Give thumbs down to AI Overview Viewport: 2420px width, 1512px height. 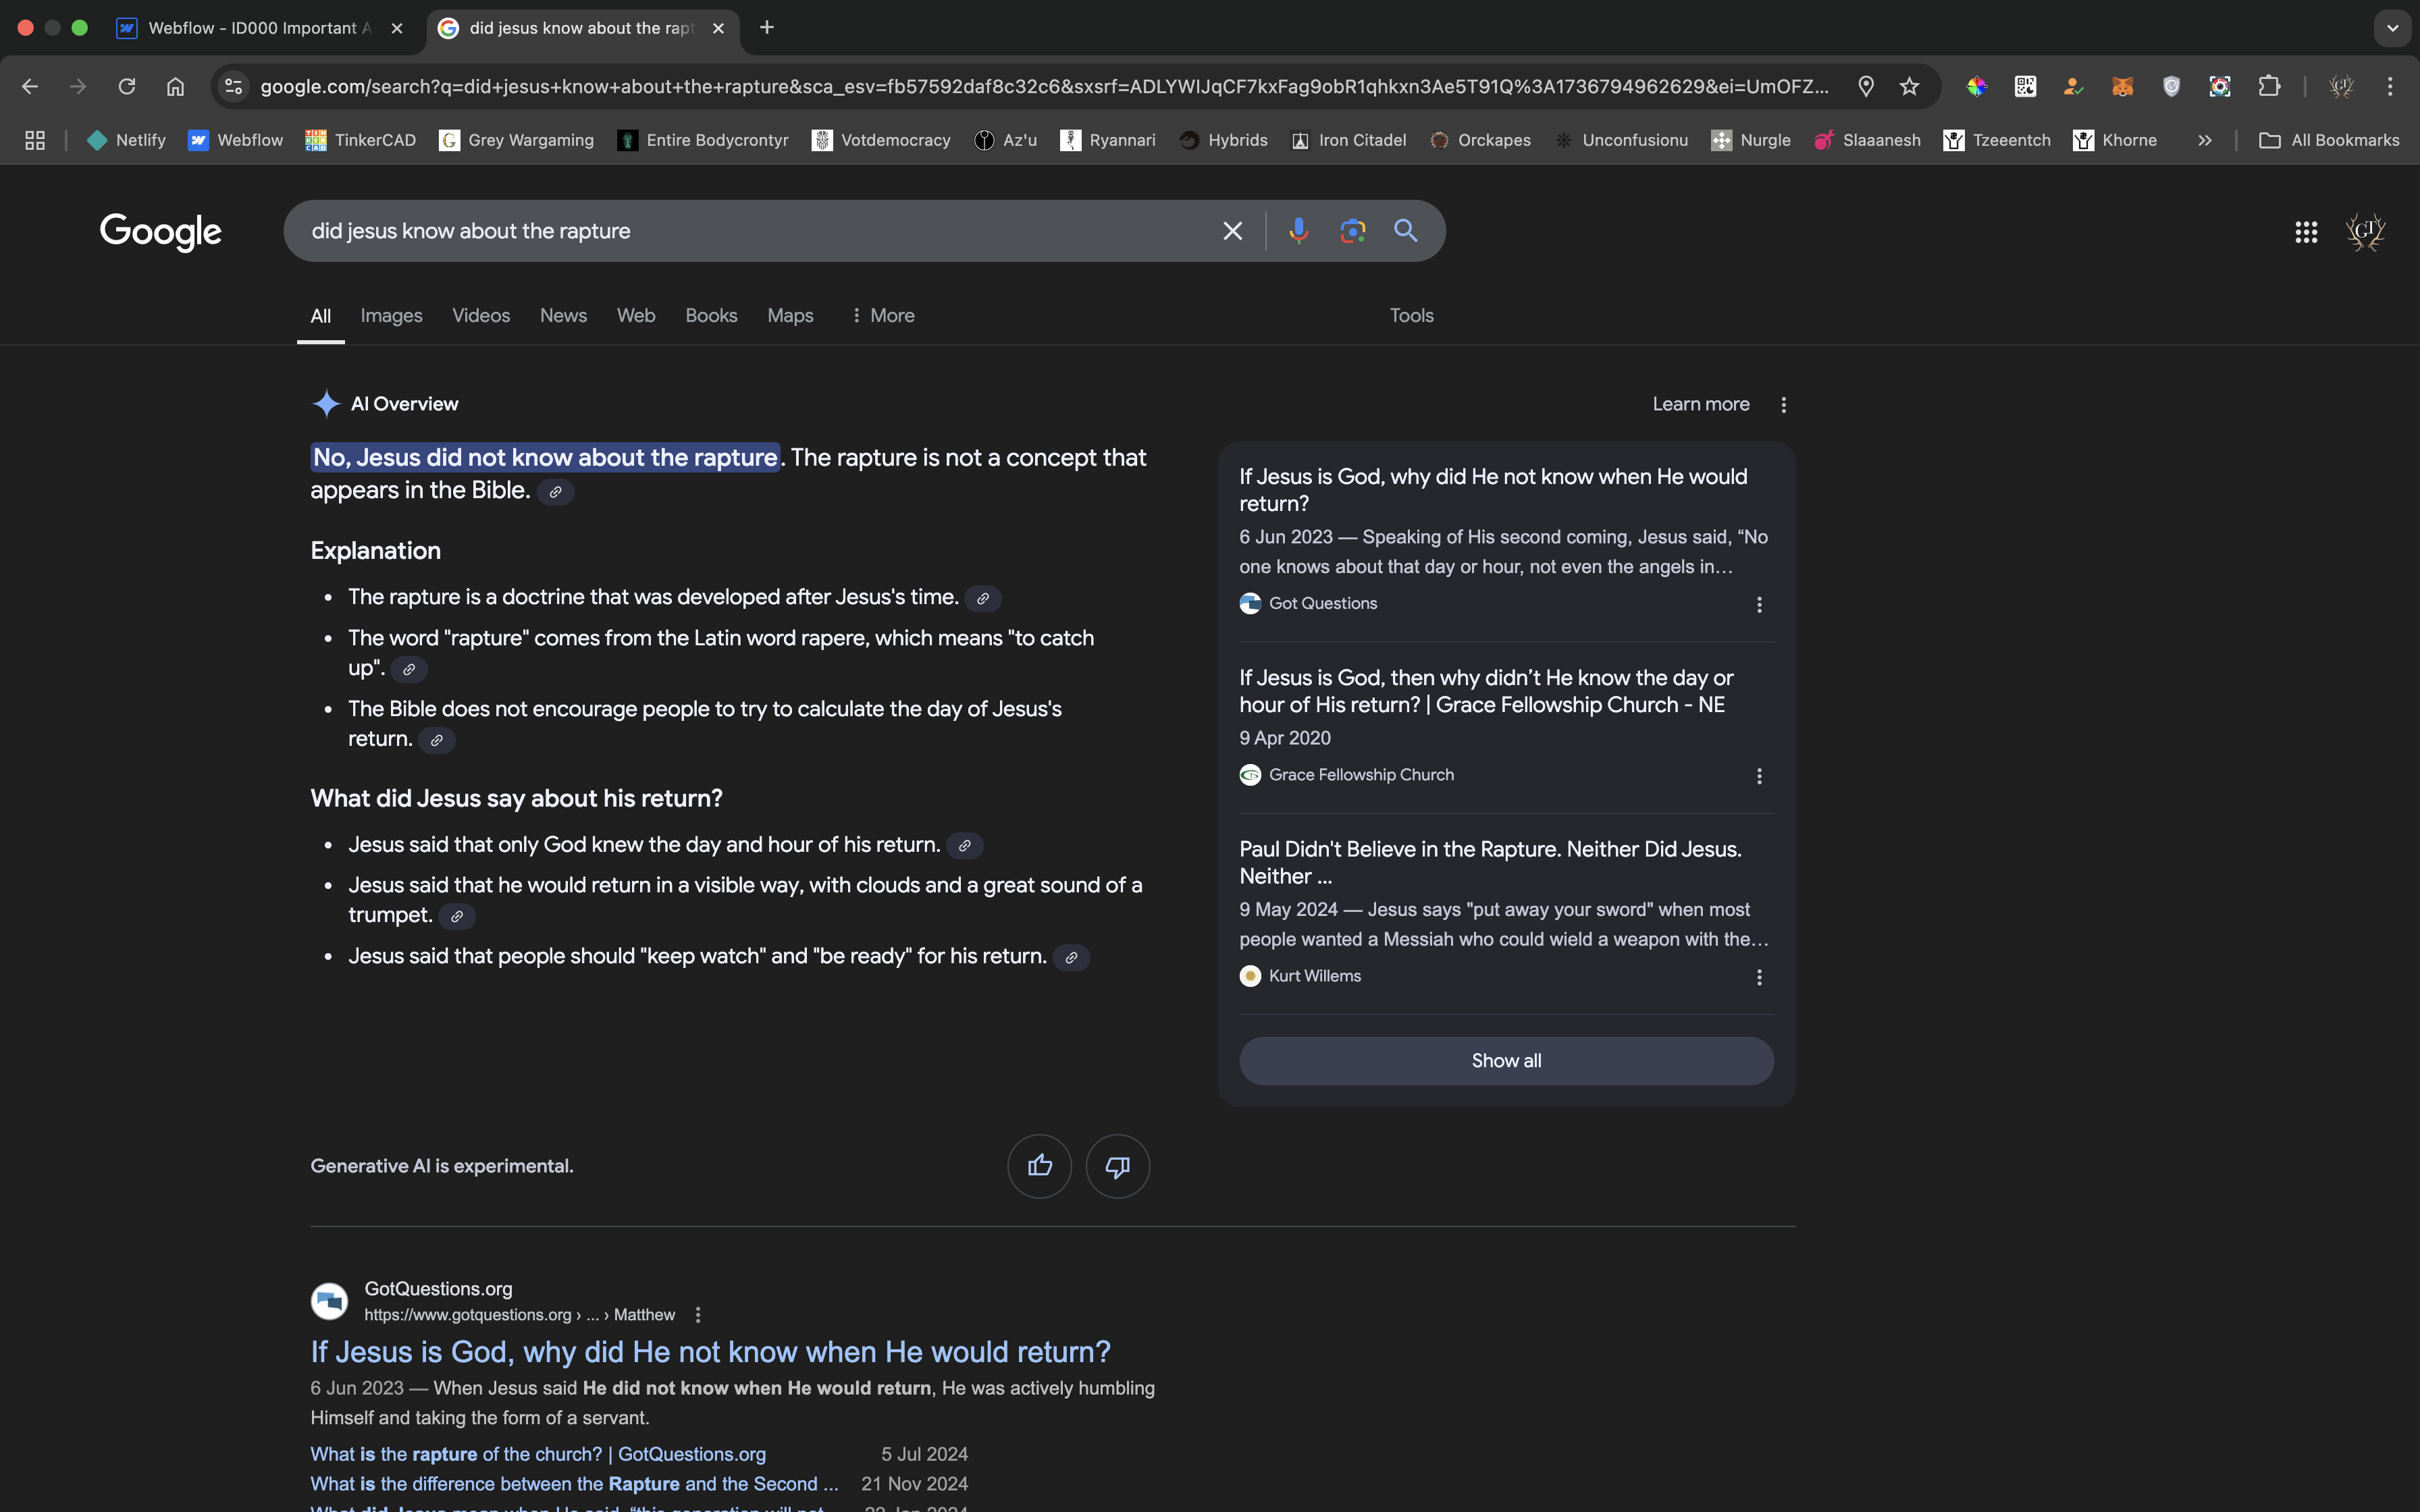[x=1117, y=1166]
